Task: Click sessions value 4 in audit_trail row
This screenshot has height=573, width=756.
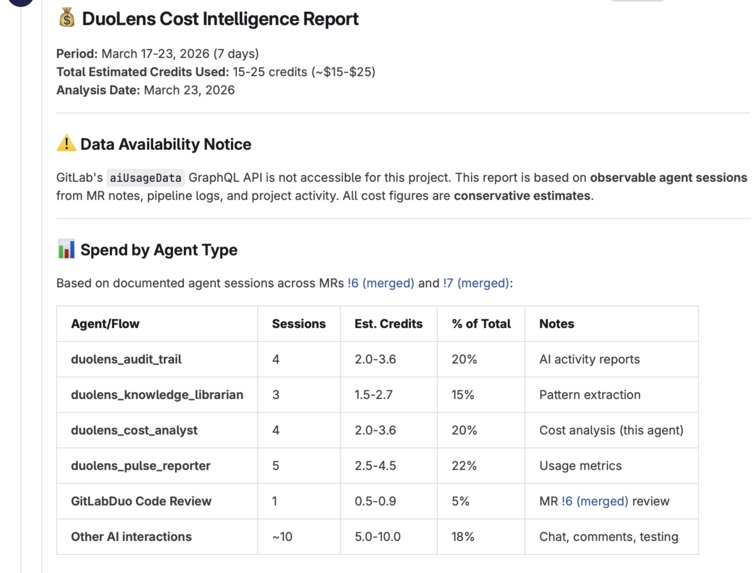Action: 276,359
